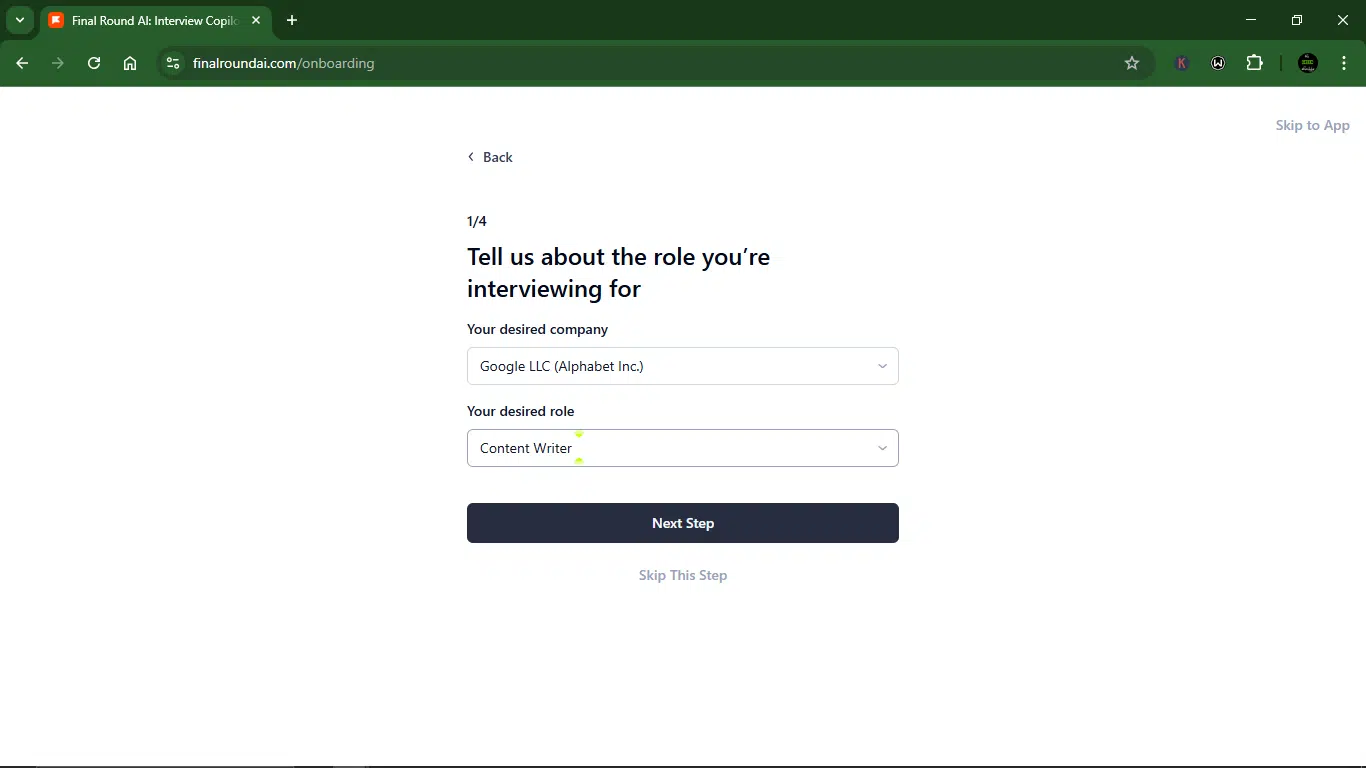The image size is (1366, 768).
Task: Open the K extension icon
Action: click(1182, 63)
